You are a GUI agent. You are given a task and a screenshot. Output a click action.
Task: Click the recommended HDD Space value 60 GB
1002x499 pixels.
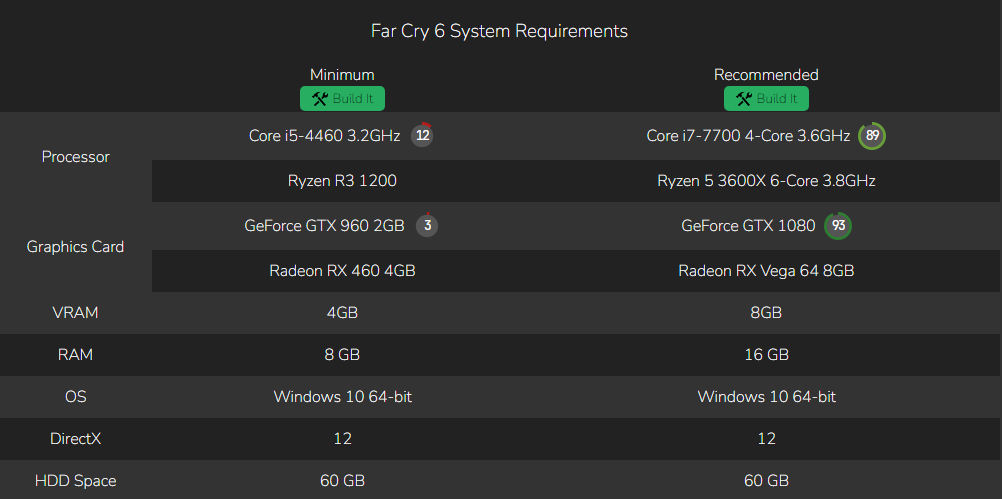[x=766, y=480]
